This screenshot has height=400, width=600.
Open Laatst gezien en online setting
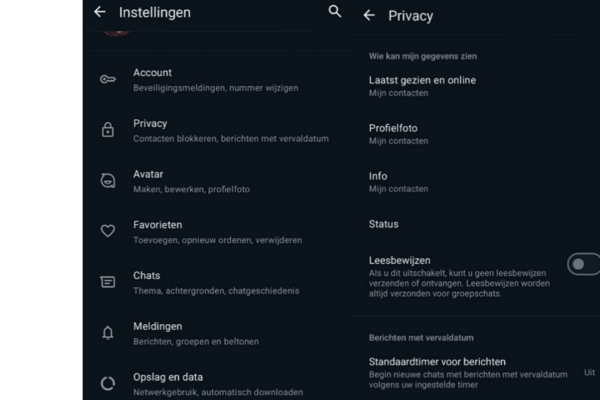click(422, 86)
